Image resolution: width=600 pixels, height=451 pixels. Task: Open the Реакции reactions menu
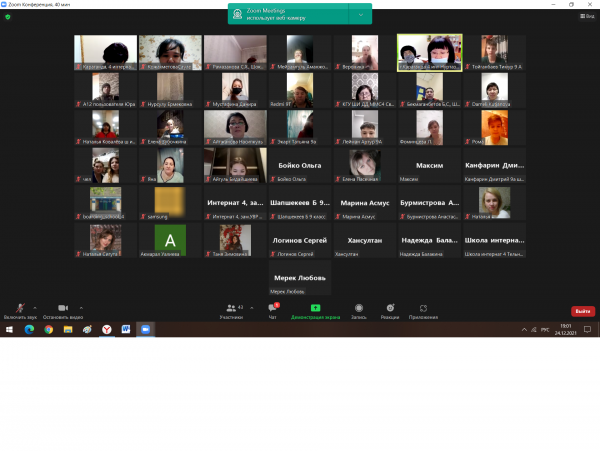tap(390, 309)
